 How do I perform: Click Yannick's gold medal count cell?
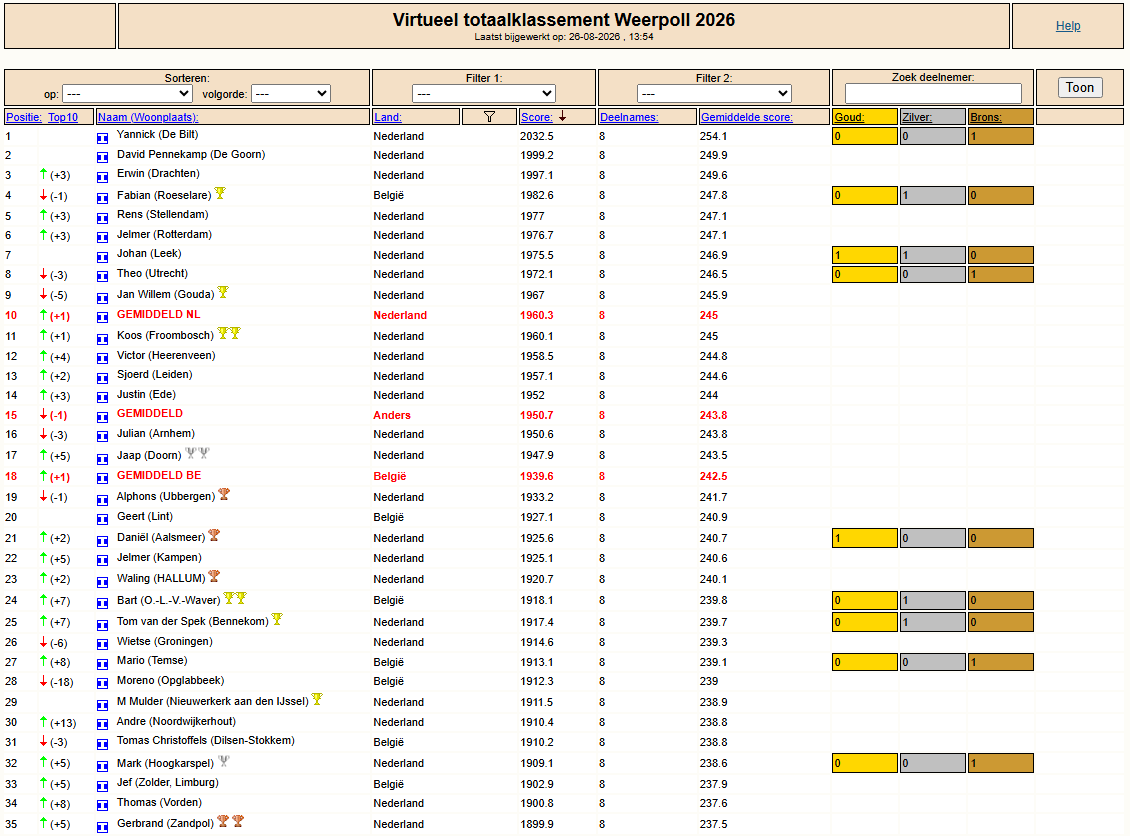pyautogui.click(x=865, y=136)
